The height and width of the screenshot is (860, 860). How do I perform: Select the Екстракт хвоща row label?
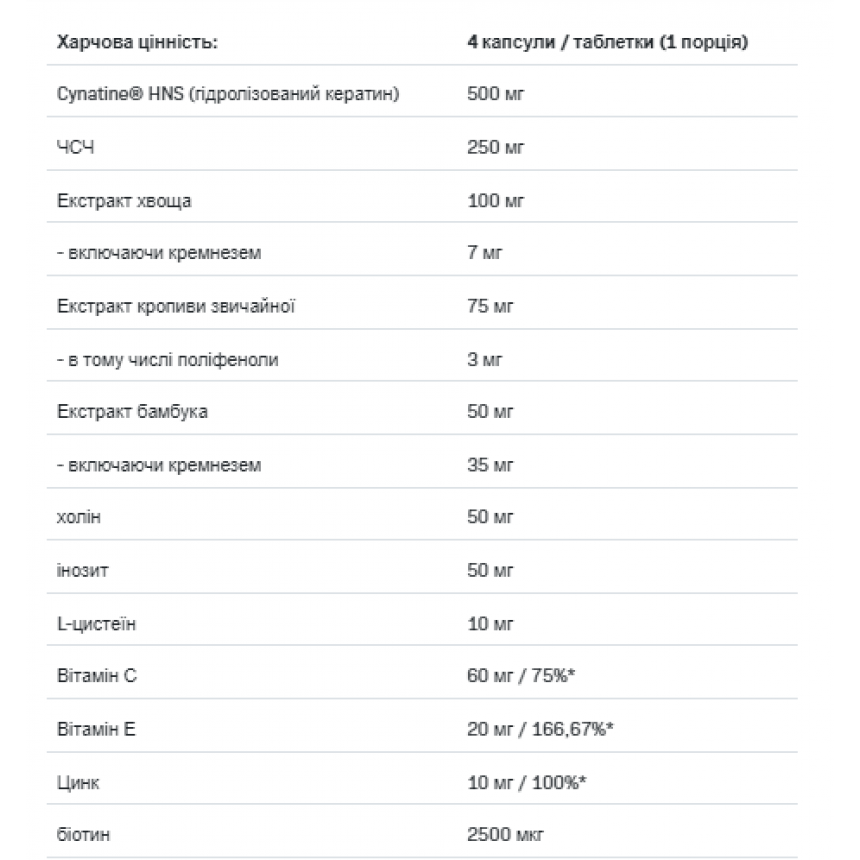click(x=124, y=201)
